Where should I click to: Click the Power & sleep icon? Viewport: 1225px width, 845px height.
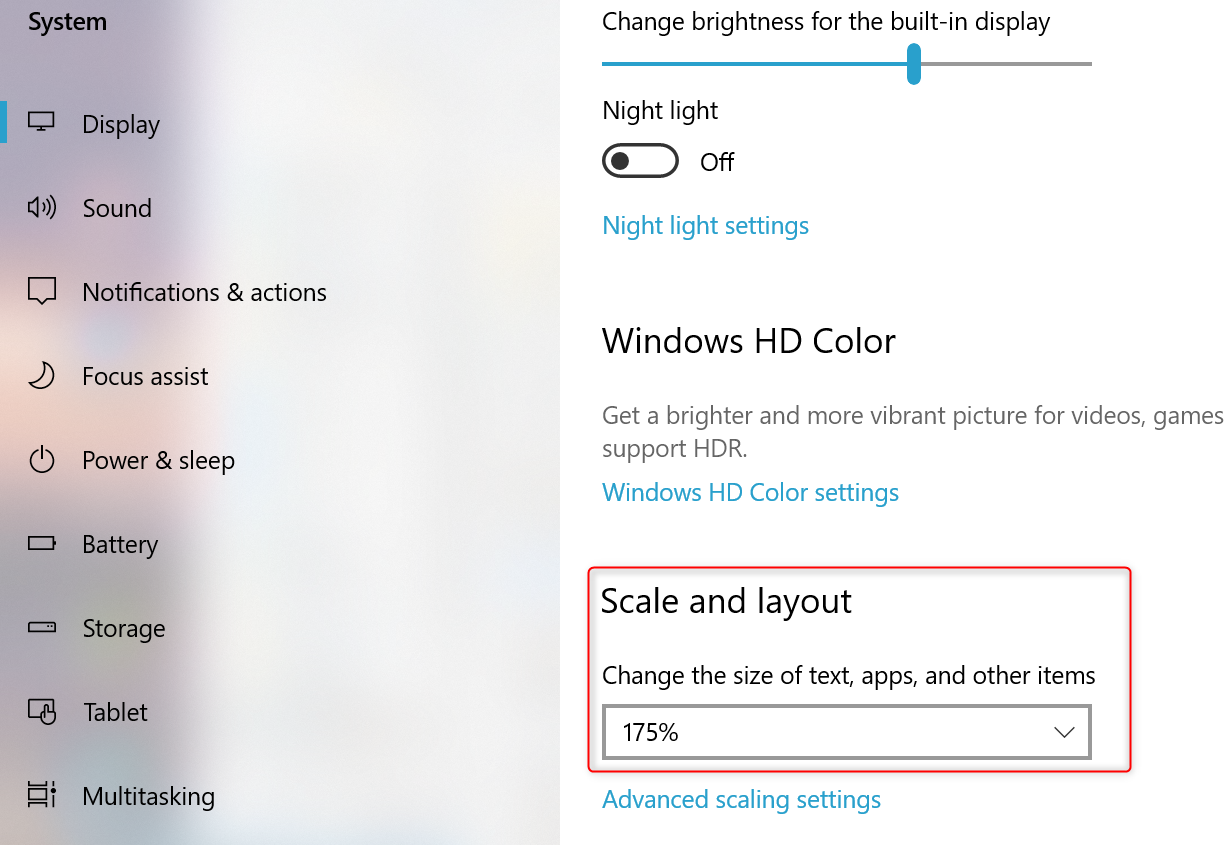pos(41,460)
